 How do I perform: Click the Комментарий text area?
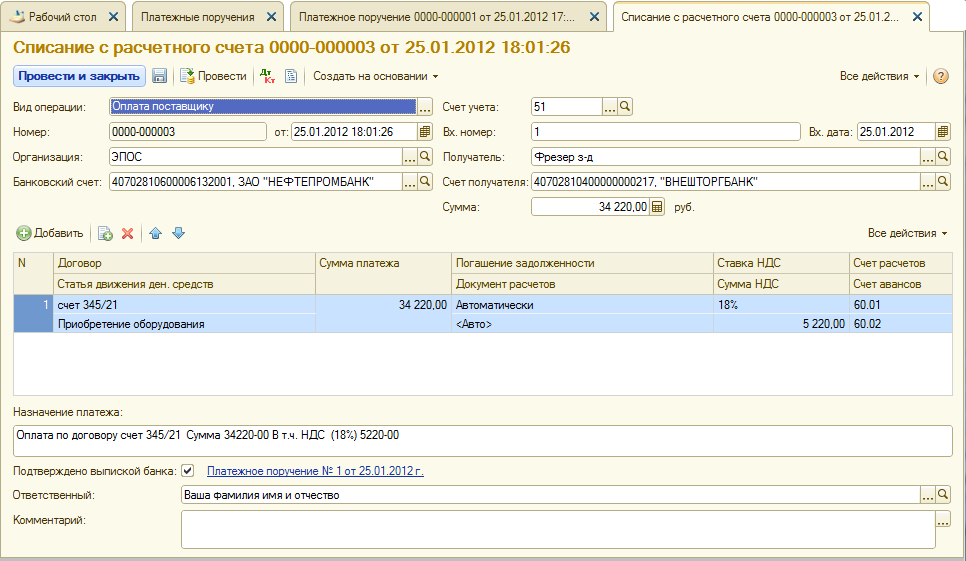pos(558,530)
